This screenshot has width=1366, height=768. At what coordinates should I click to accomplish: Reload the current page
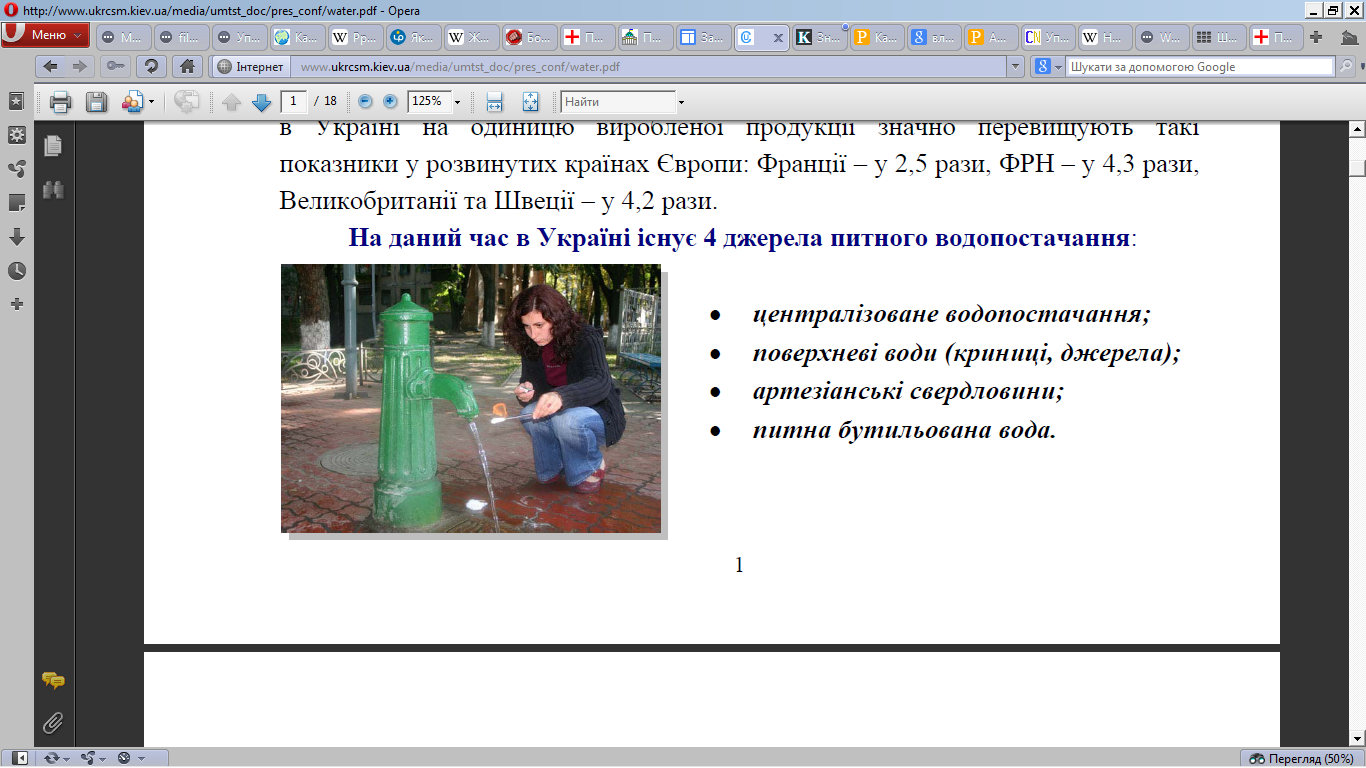[x=151, y=67]
